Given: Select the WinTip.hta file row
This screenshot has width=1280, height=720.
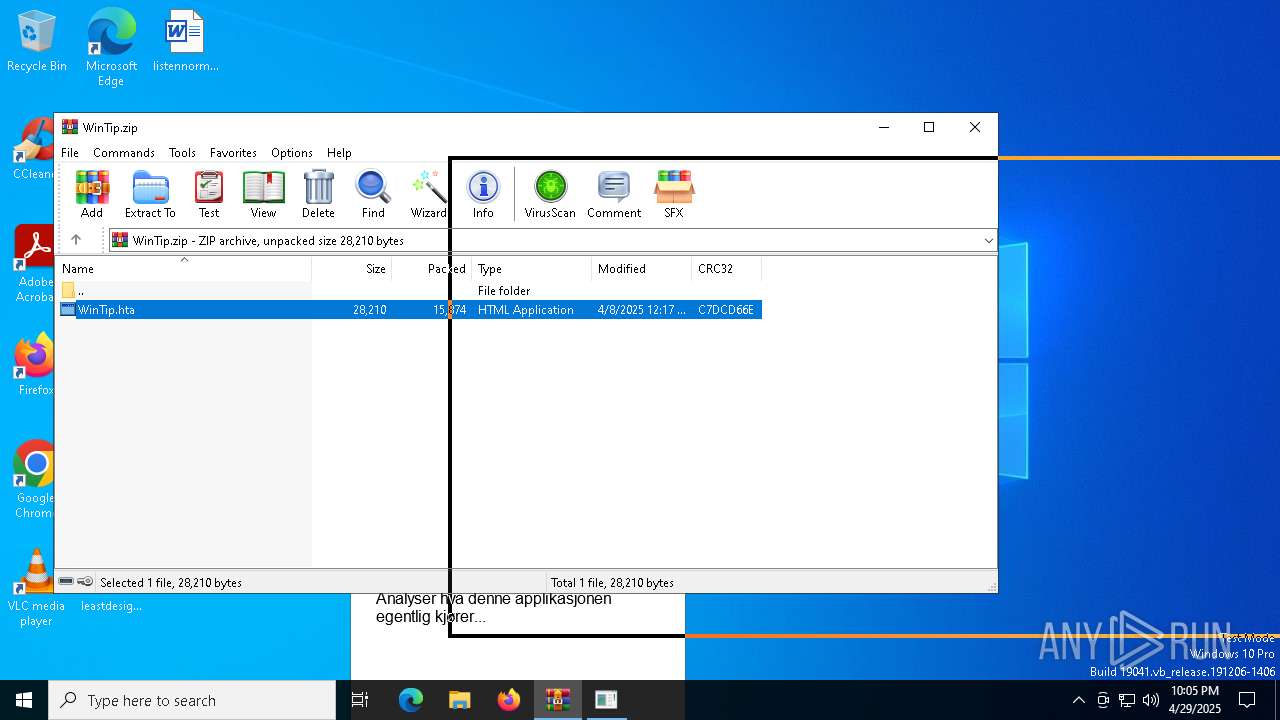Looking at the screenshot, I should (410, 310).
